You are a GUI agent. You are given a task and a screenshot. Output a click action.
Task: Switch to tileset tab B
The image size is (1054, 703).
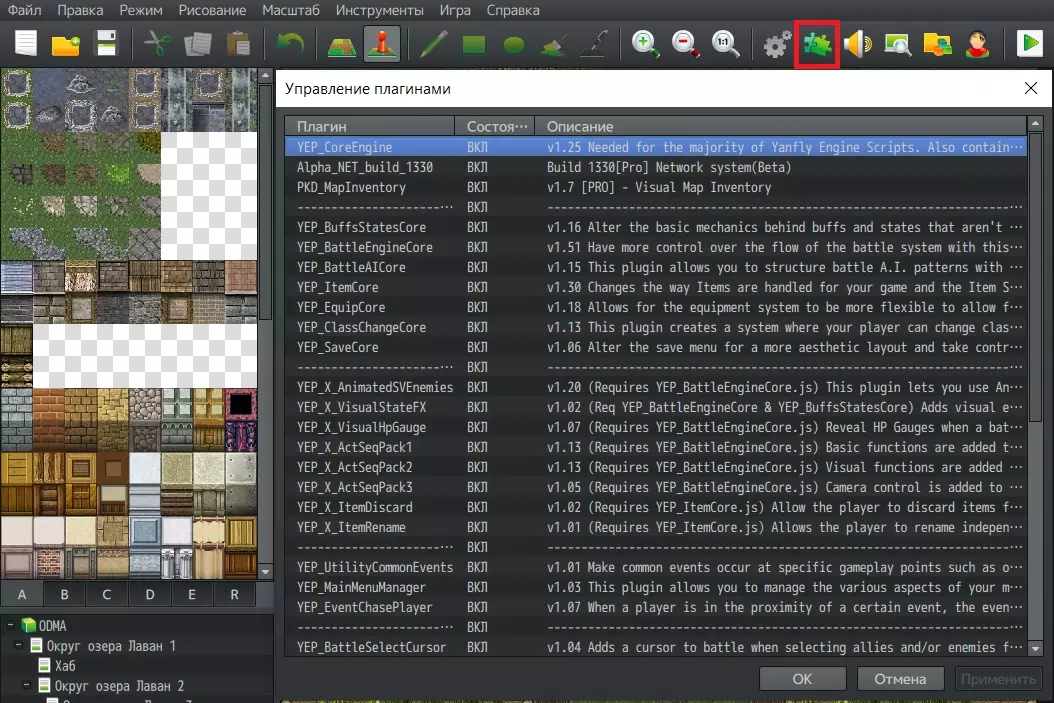pyautogui.click(x=63, y=595)
